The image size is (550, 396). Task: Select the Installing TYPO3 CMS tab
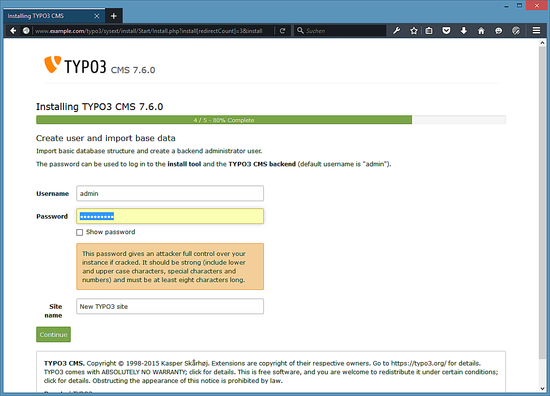click(x=54, y=16)
